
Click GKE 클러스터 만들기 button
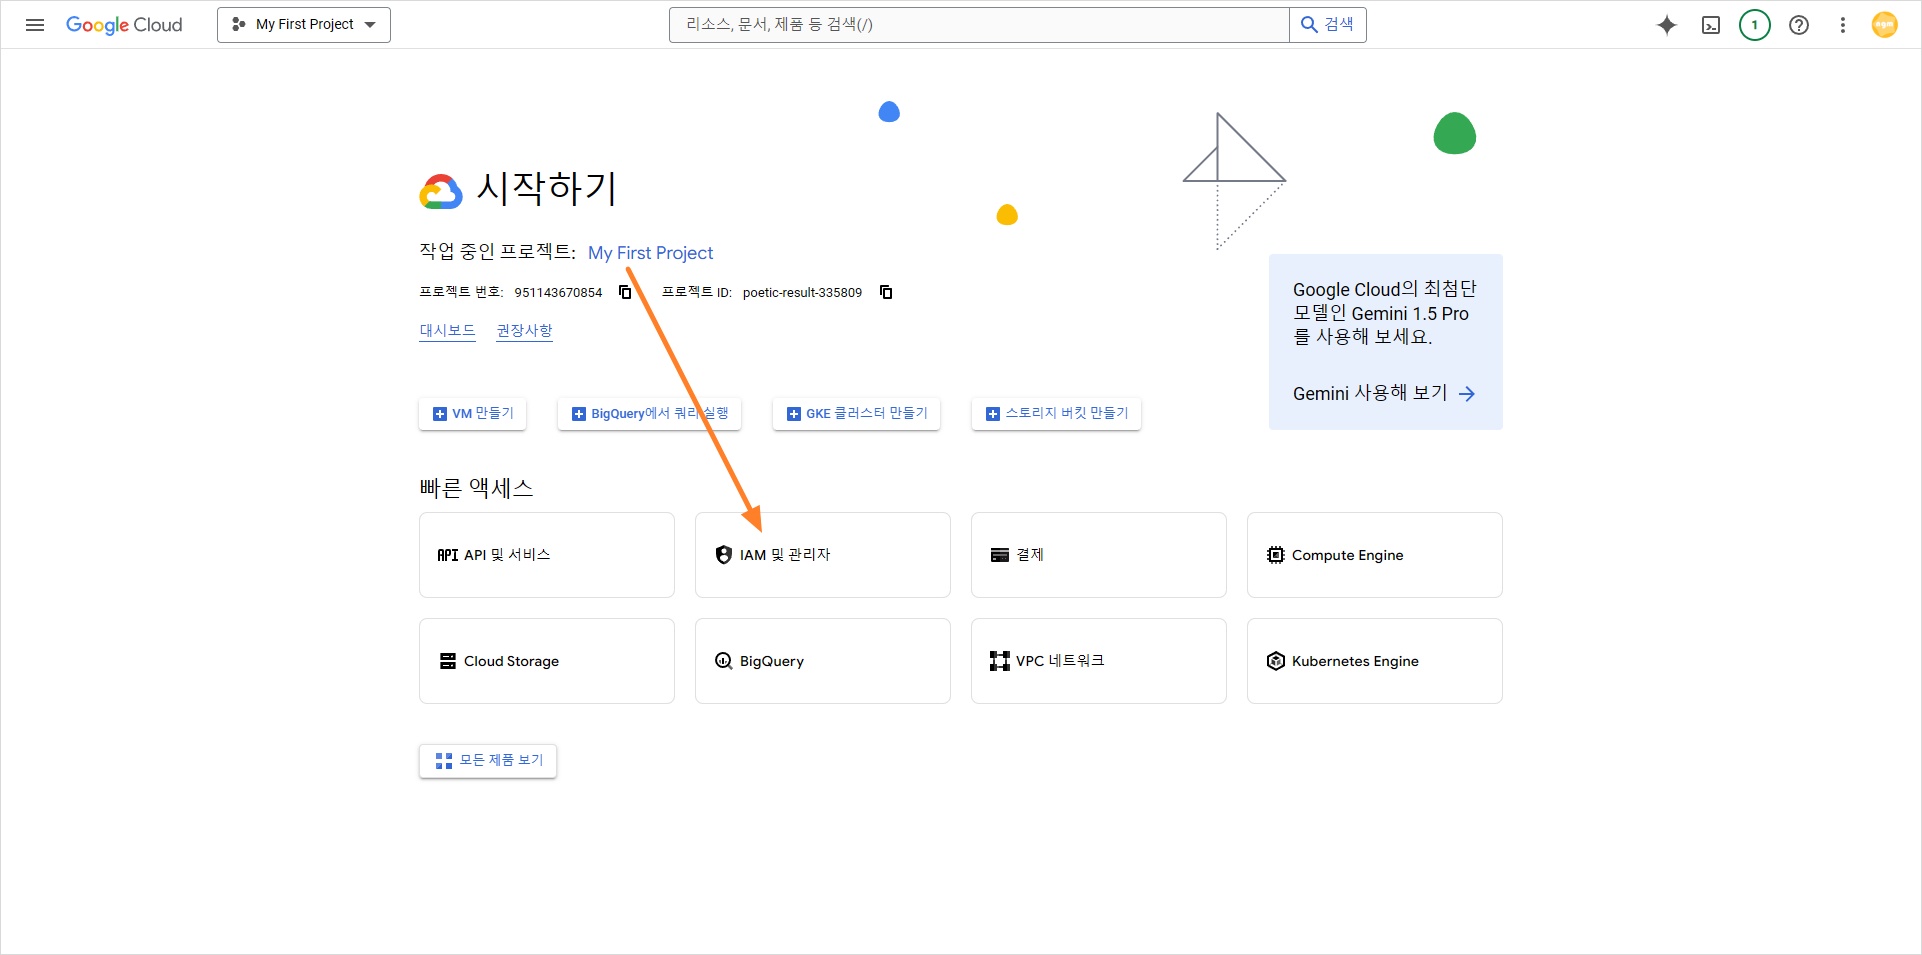pyautogui.click(x=857, y=413)
